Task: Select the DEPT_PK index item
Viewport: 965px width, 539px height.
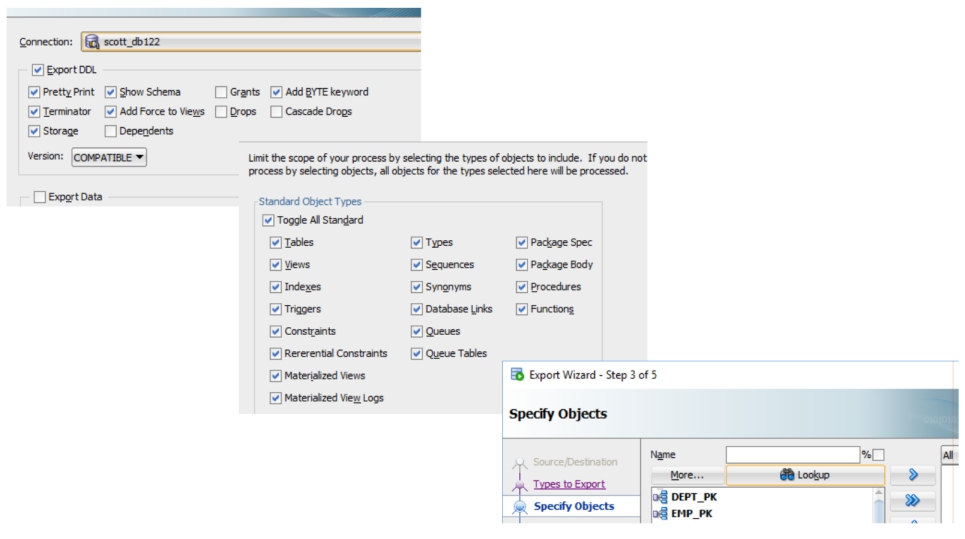Action: pos(696,496)
